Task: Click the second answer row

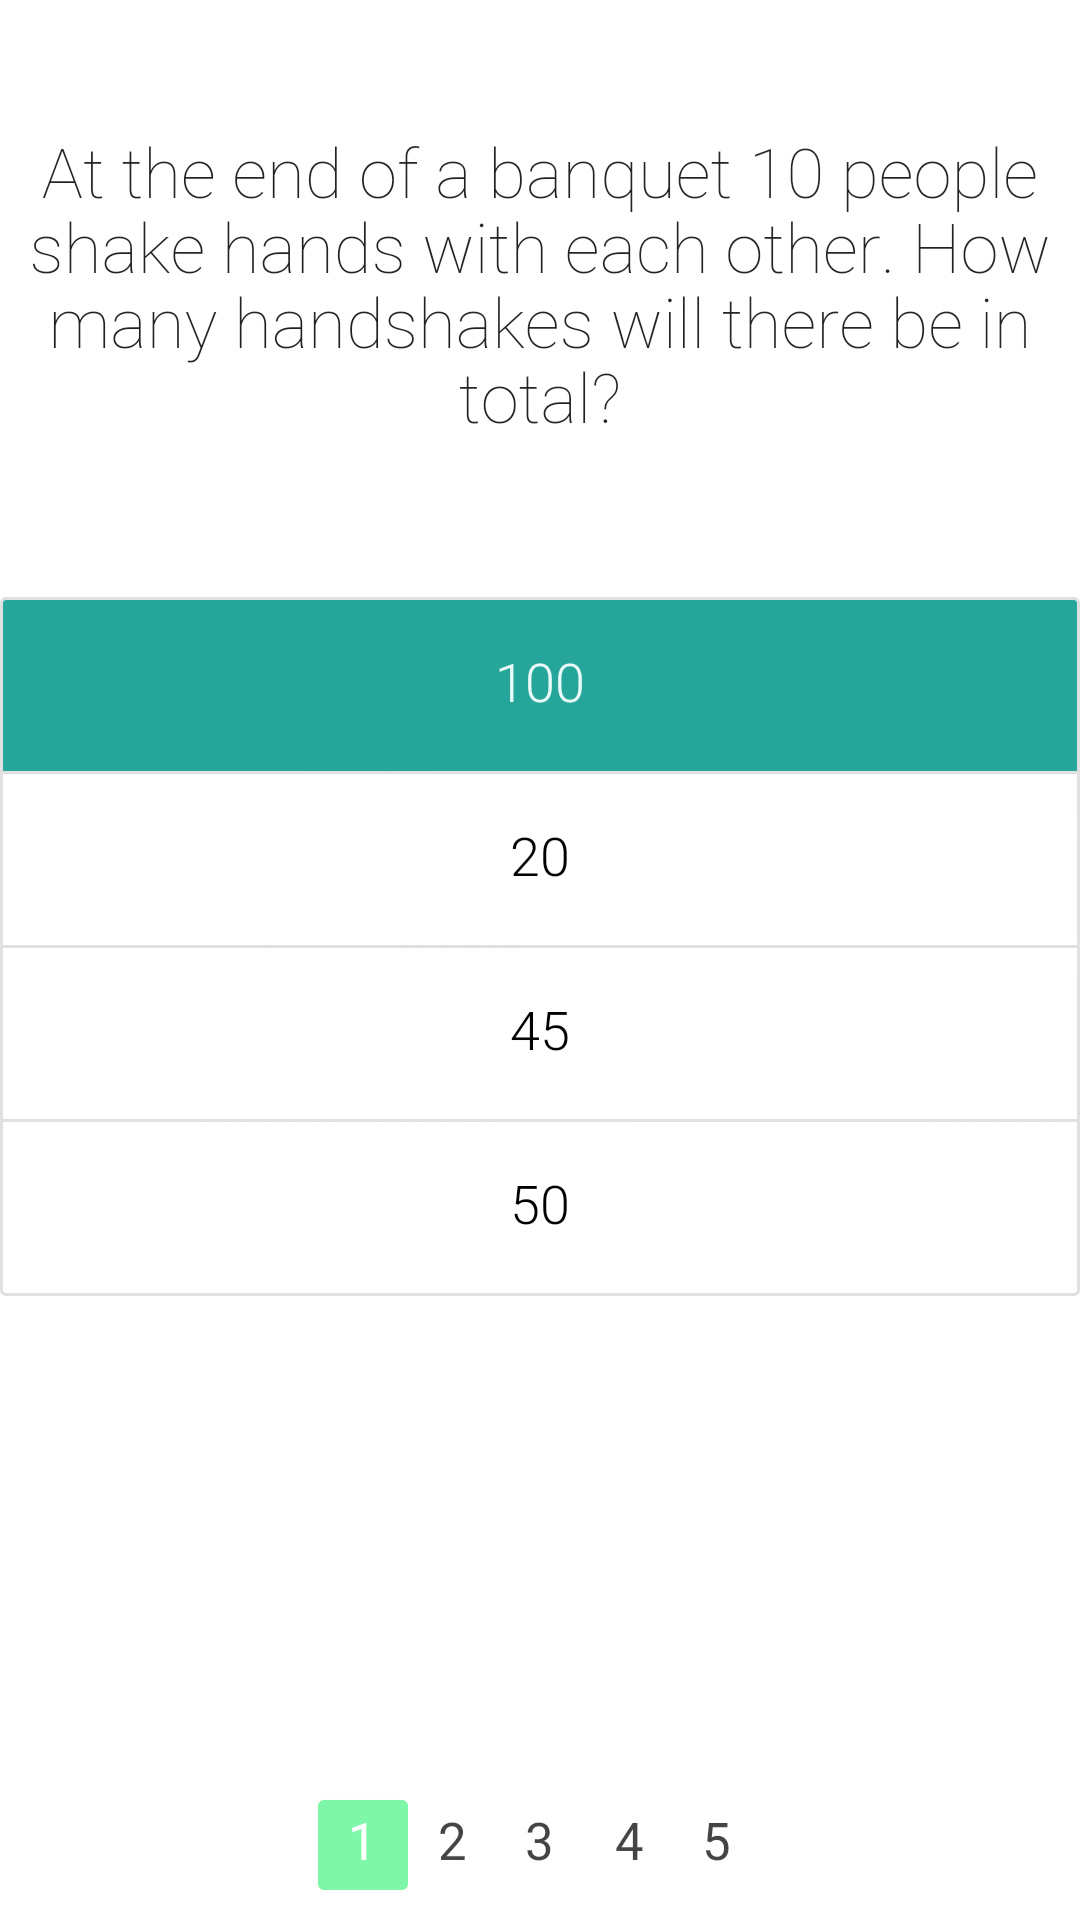Action: (x=540, y=858)
